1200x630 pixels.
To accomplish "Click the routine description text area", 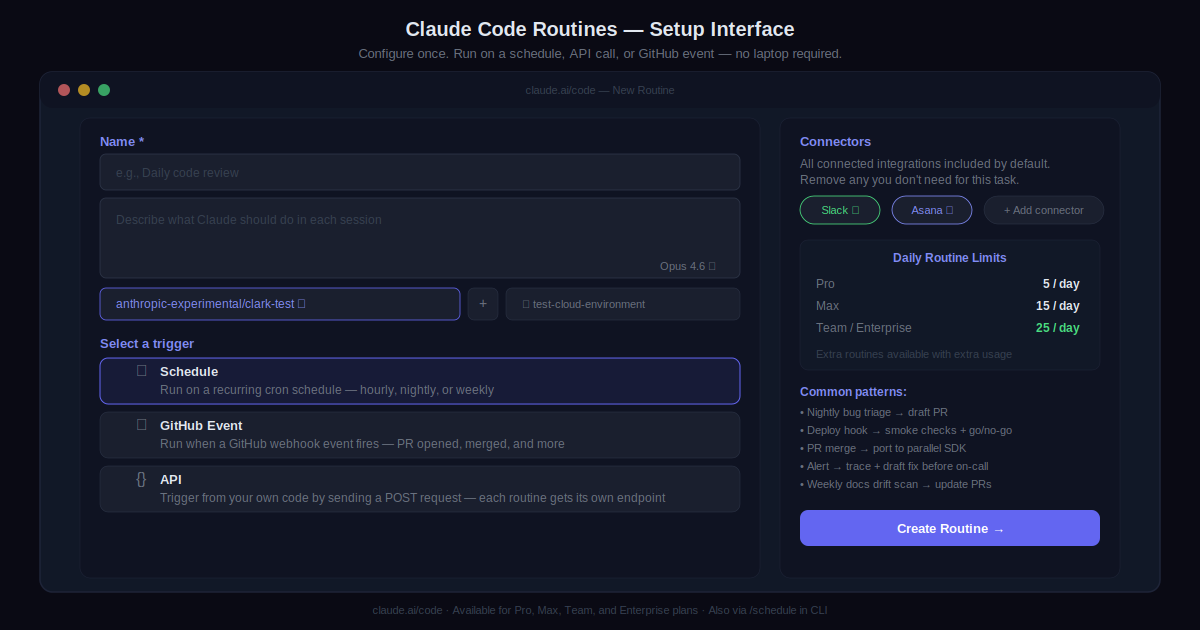I will (x=420, y=232).
